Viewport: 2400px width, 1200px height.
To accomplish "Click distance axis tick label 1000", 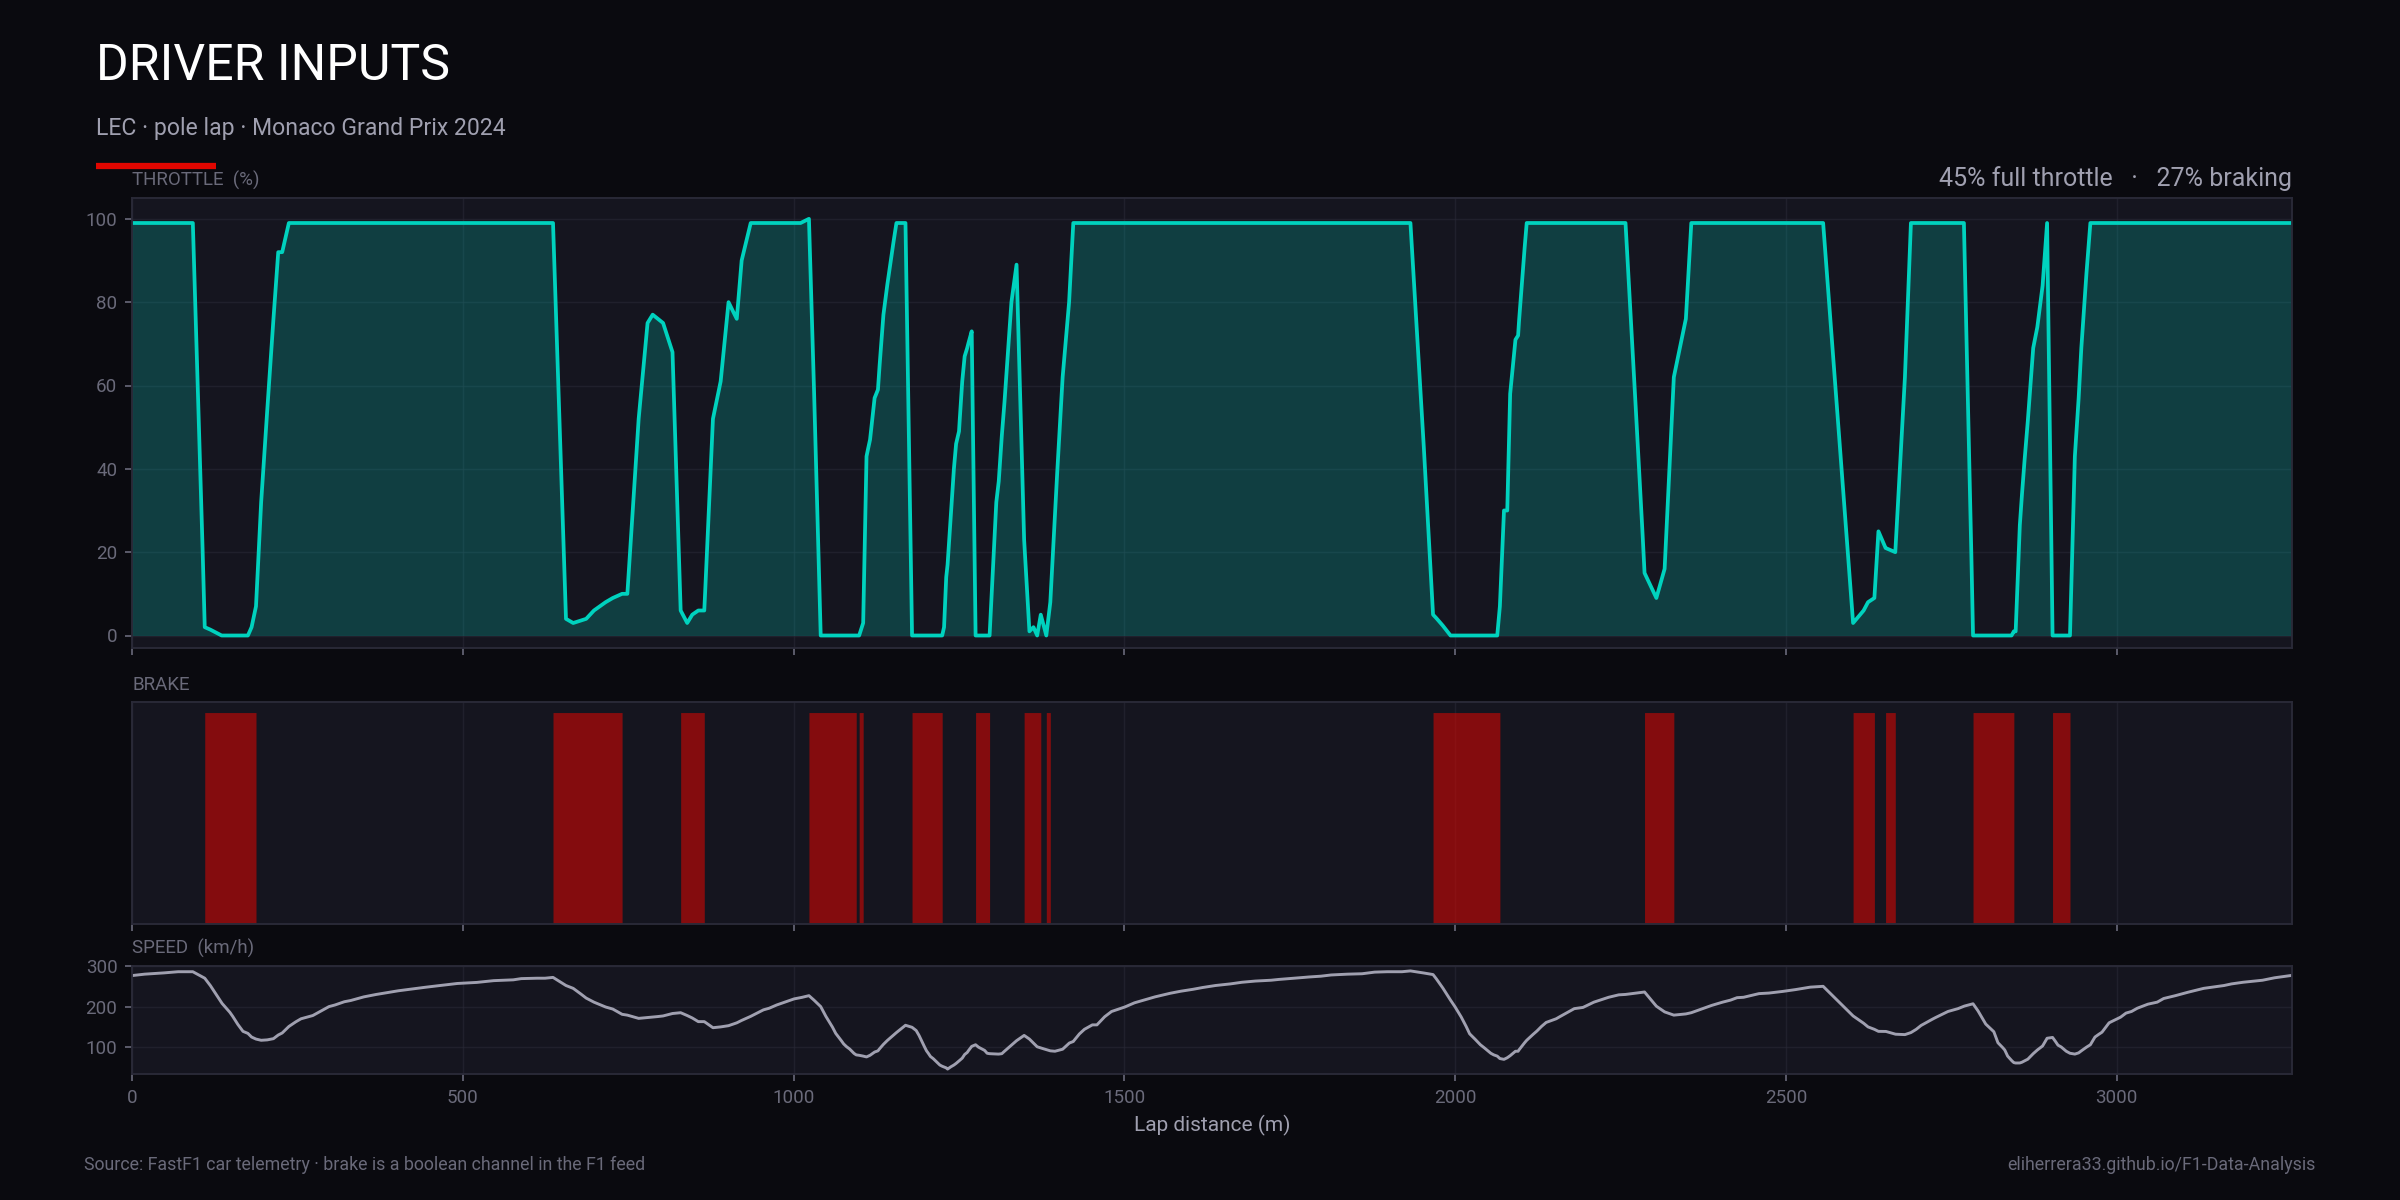I will pyautogui.click(x=794, y=1097).
